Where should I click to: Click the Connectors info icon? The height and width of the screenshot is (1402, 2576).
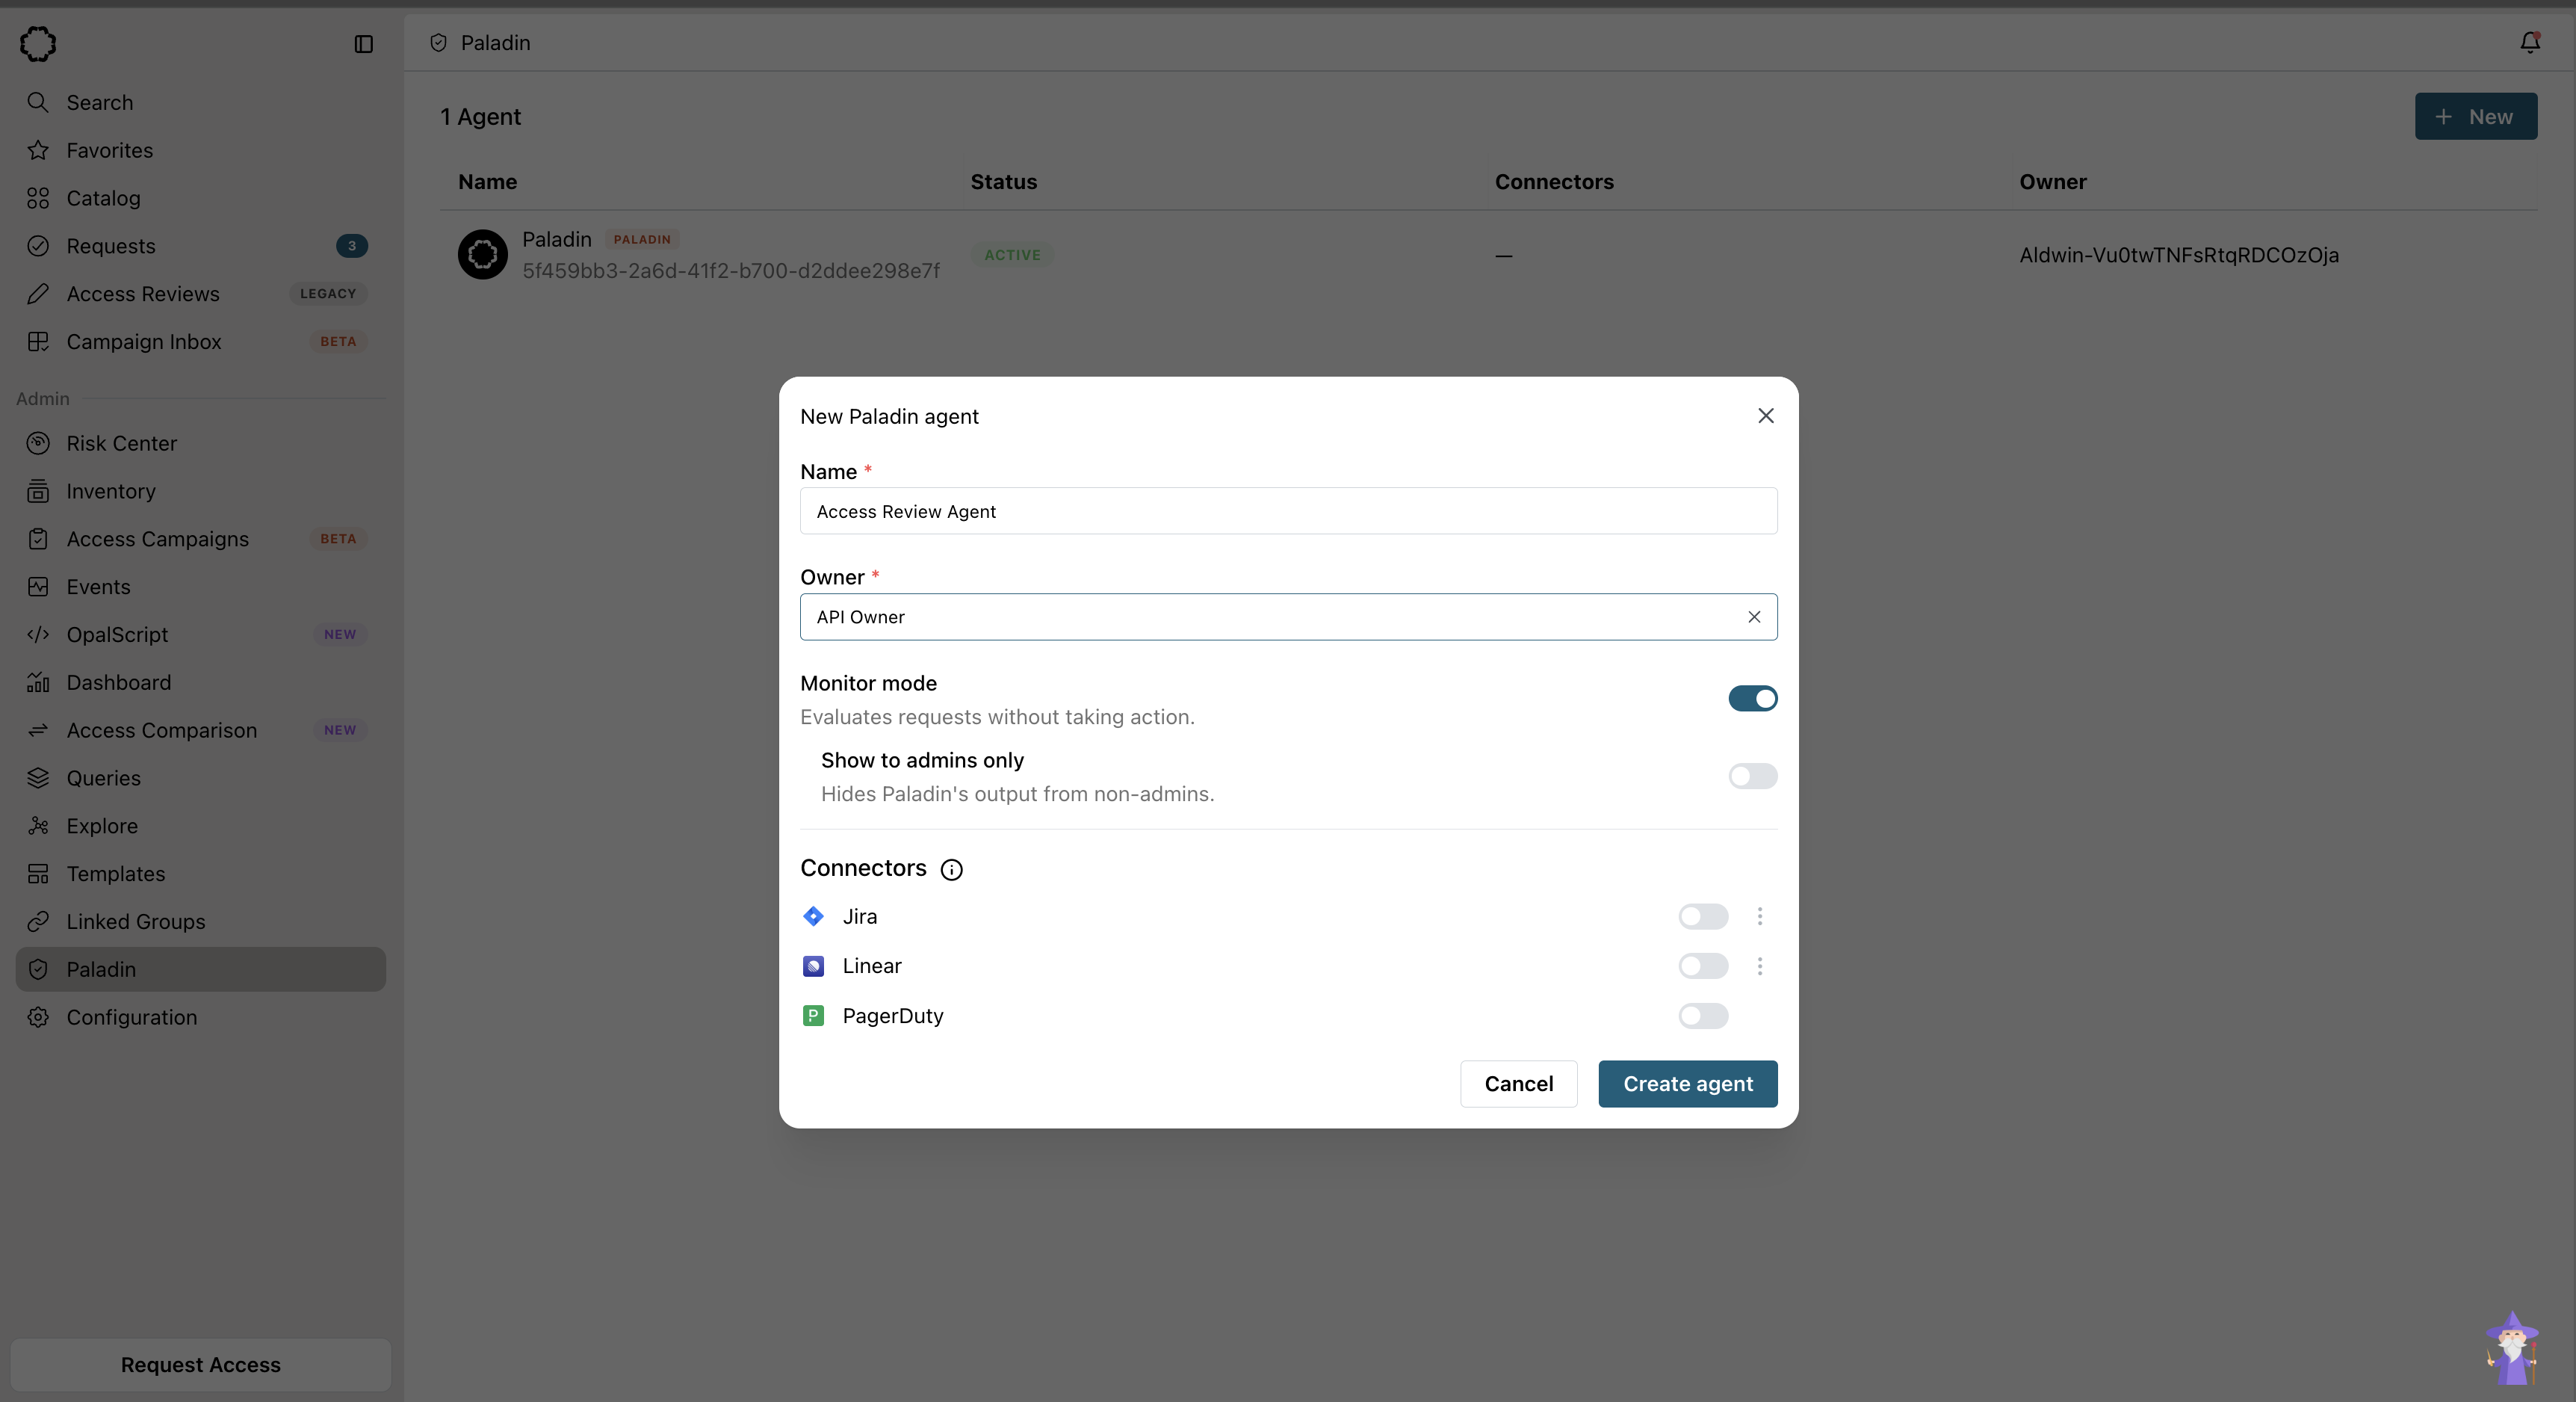[x=951, y=869]
